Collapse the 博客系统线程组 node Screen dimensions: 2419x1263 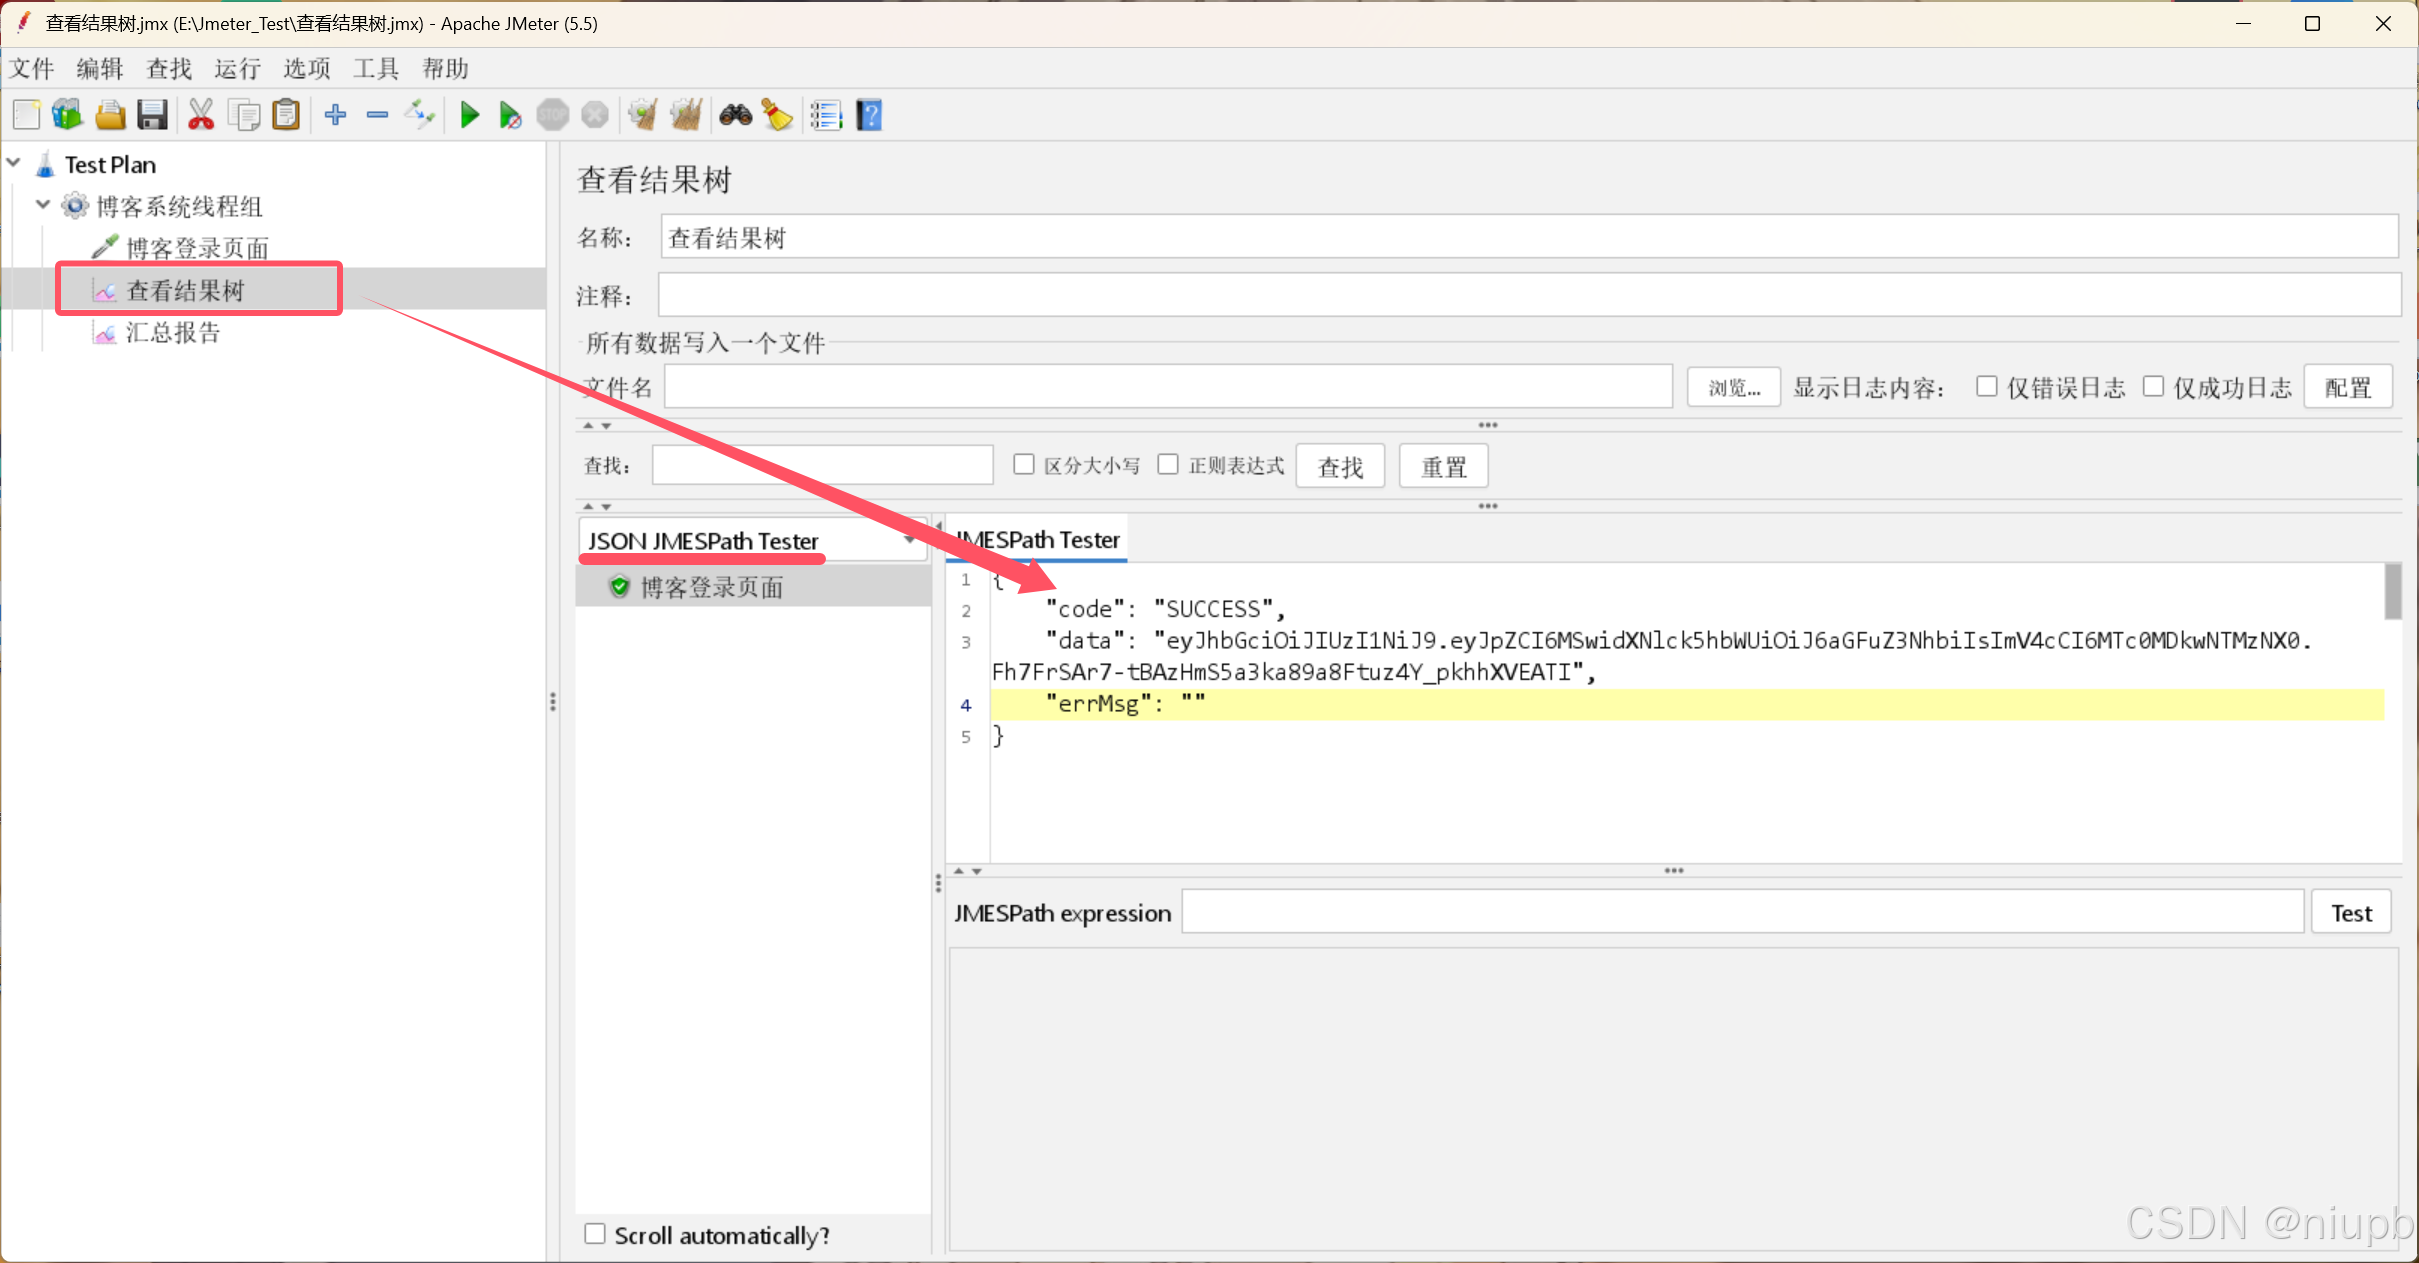(43, 205)
